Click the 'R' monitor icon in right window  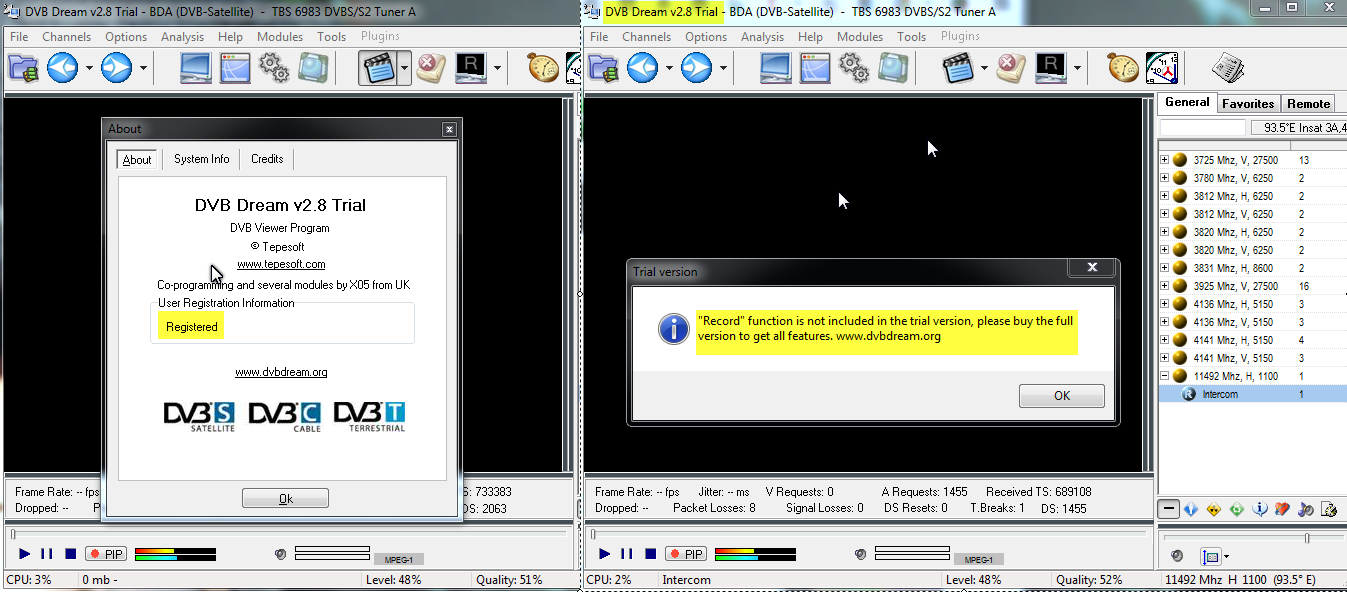(x=1051, y=68)
